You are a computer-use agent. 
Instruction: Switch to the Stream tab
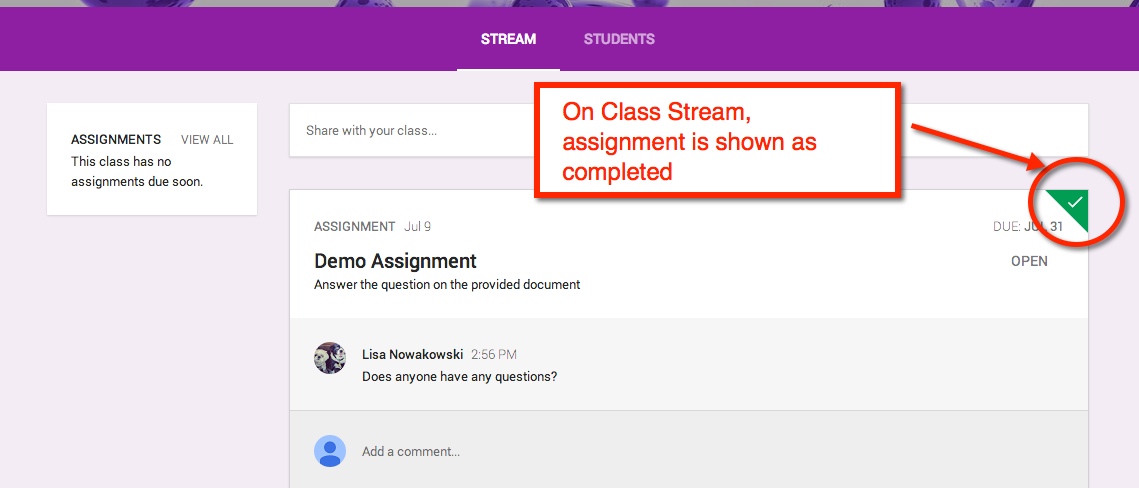[508, 40]
